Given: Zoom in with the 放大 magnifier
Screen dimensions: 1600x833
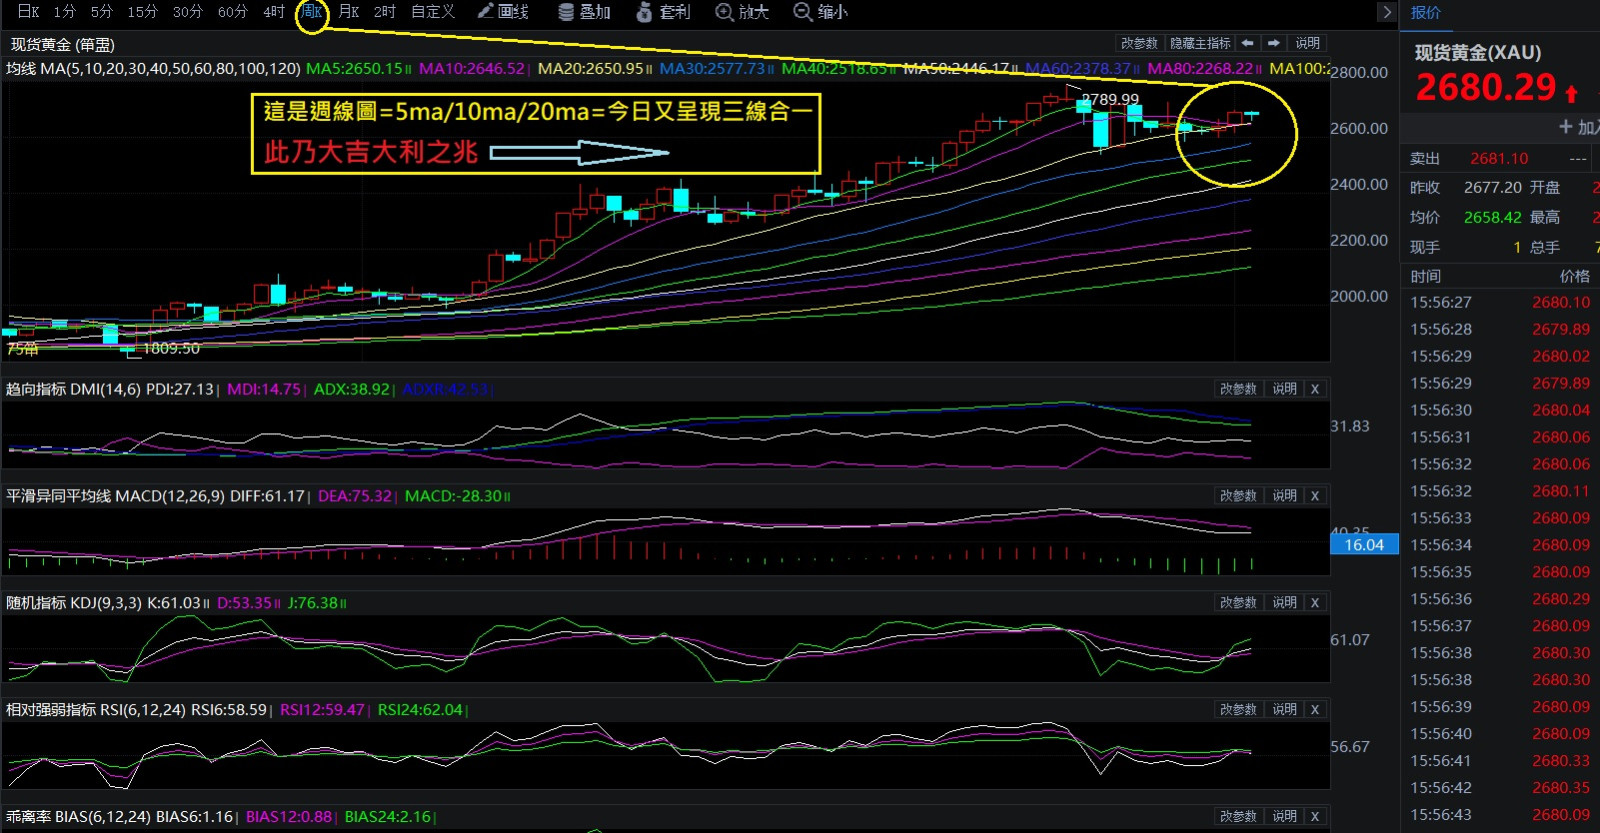Looking at the screenshot, I should point(742,12).
